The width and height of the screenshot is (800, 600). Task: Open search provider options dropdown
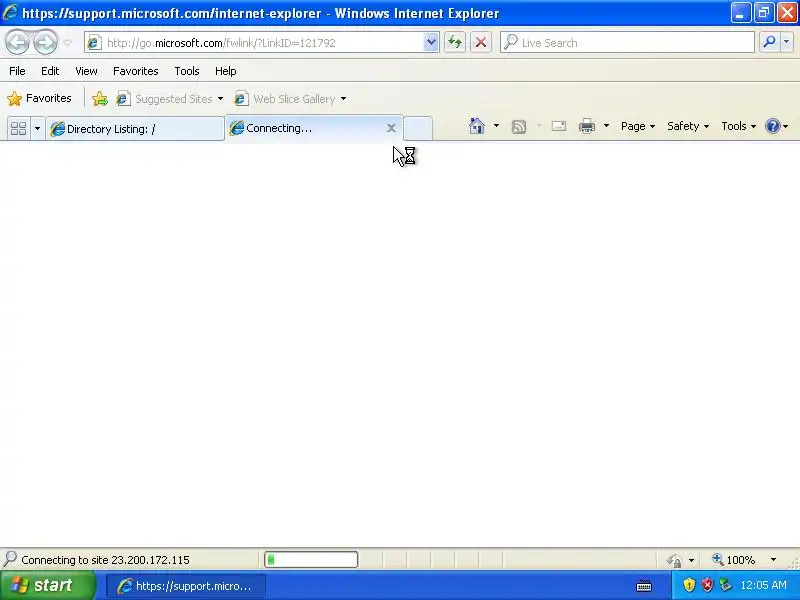pos(787,43)
